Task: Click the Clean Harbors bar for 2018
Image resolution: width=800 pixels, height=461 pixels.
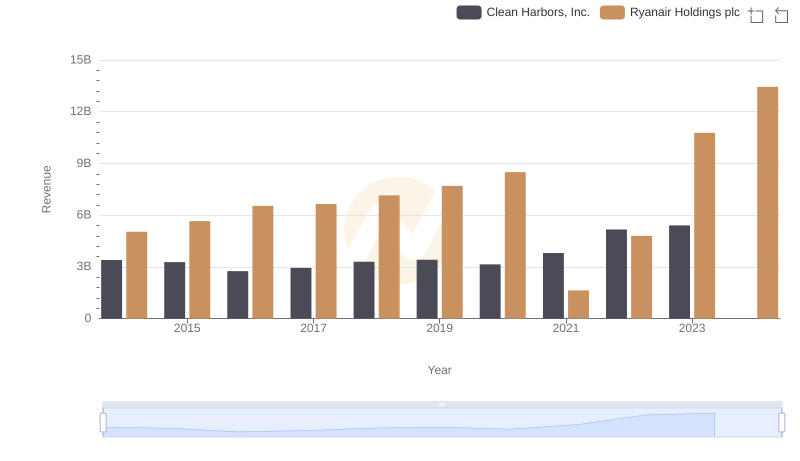Action: click(364, 290)
